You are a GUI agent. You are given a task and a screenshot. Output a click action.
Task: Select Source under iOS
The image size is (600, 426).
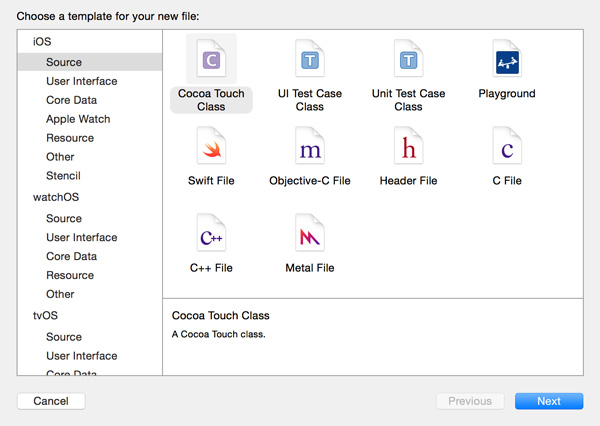click(90, 62)
